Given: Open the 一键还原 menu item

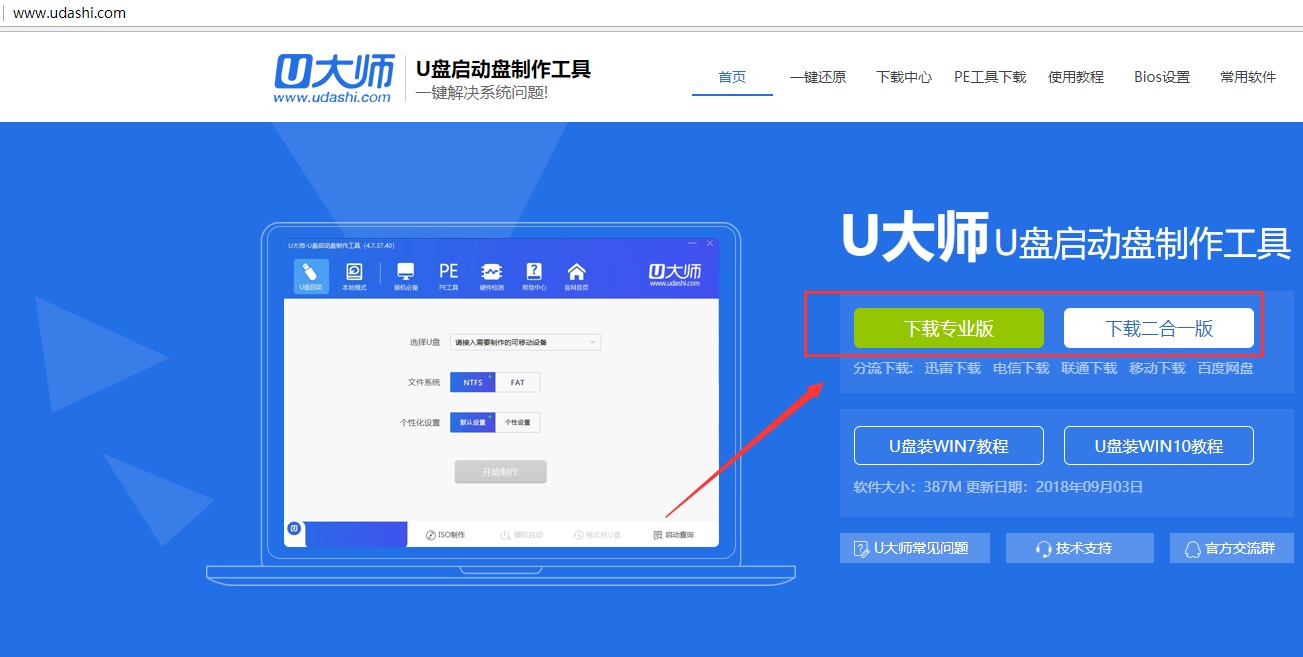Looking at the screenshot, I should click(818, 77).
